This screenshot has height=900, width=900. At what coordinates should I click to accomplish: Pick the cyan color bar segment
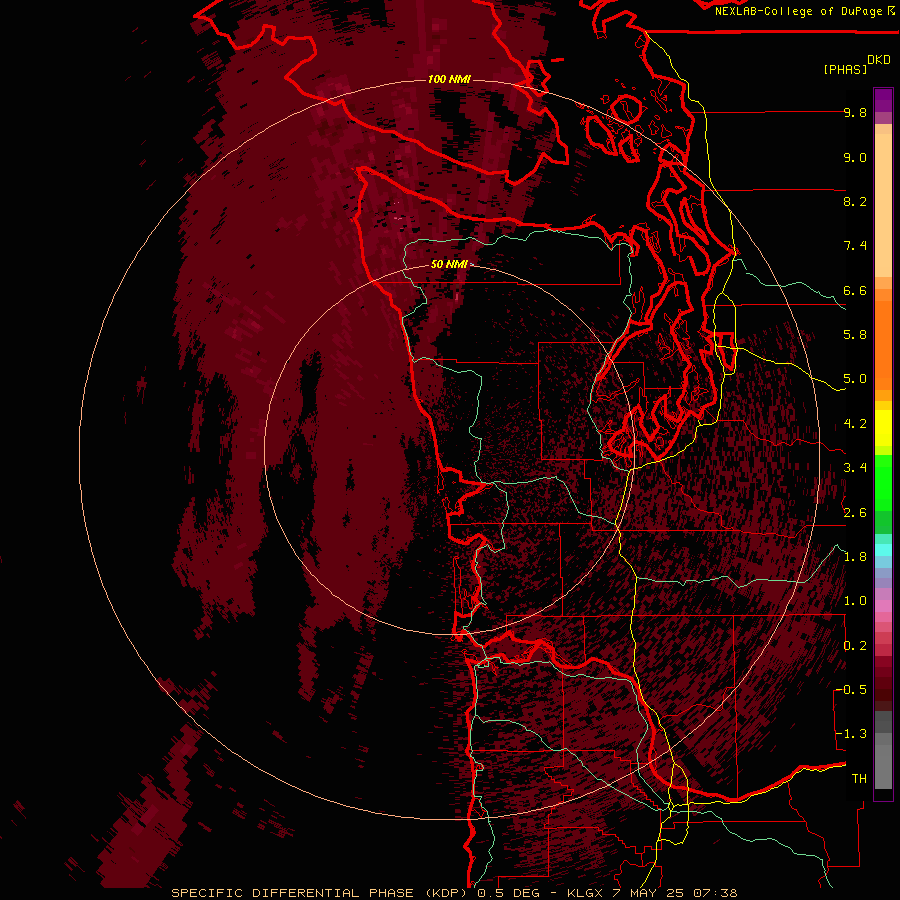coord(883,549)
